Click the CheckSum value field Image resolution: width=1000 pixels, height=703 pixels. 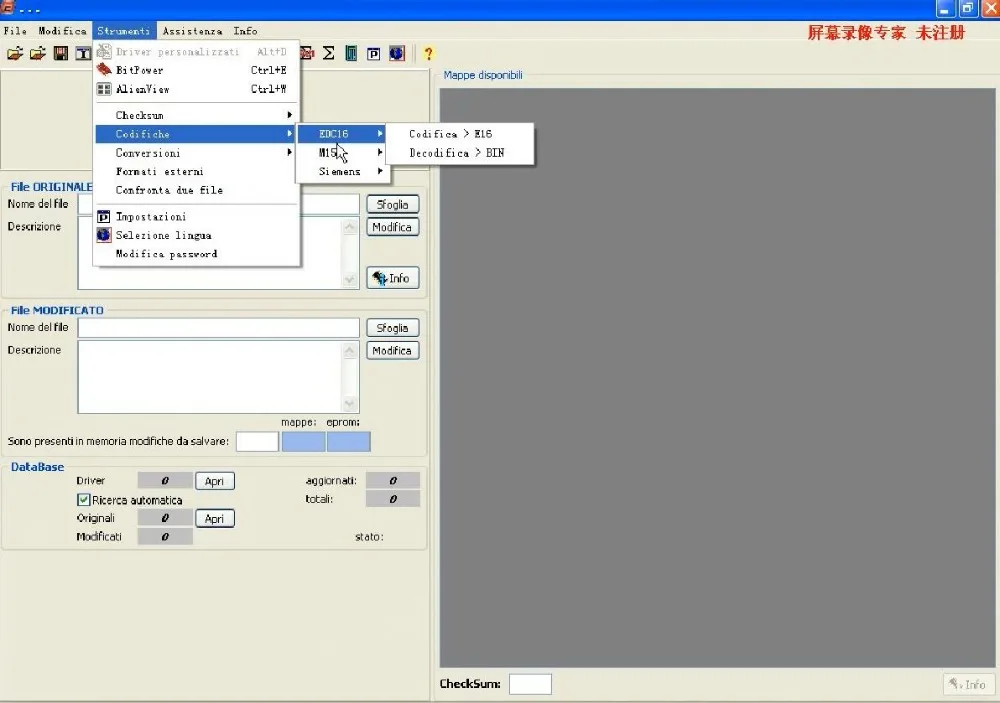(x=530, y=684)
